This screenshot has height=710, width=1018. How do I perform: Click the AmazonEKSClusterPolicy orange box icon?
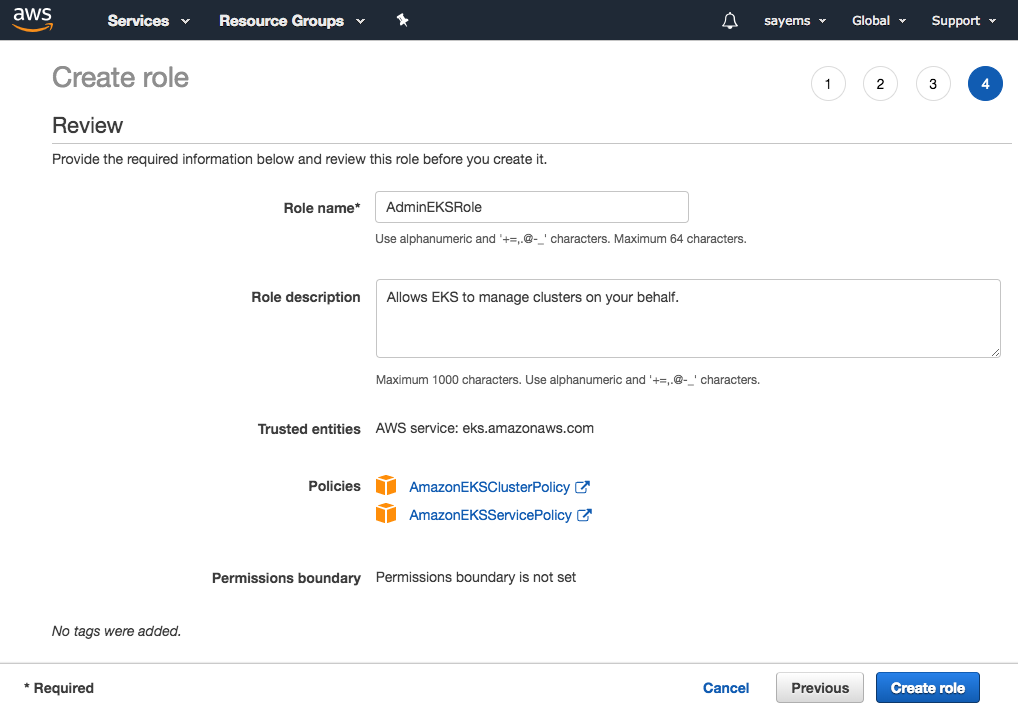point(386,485)
